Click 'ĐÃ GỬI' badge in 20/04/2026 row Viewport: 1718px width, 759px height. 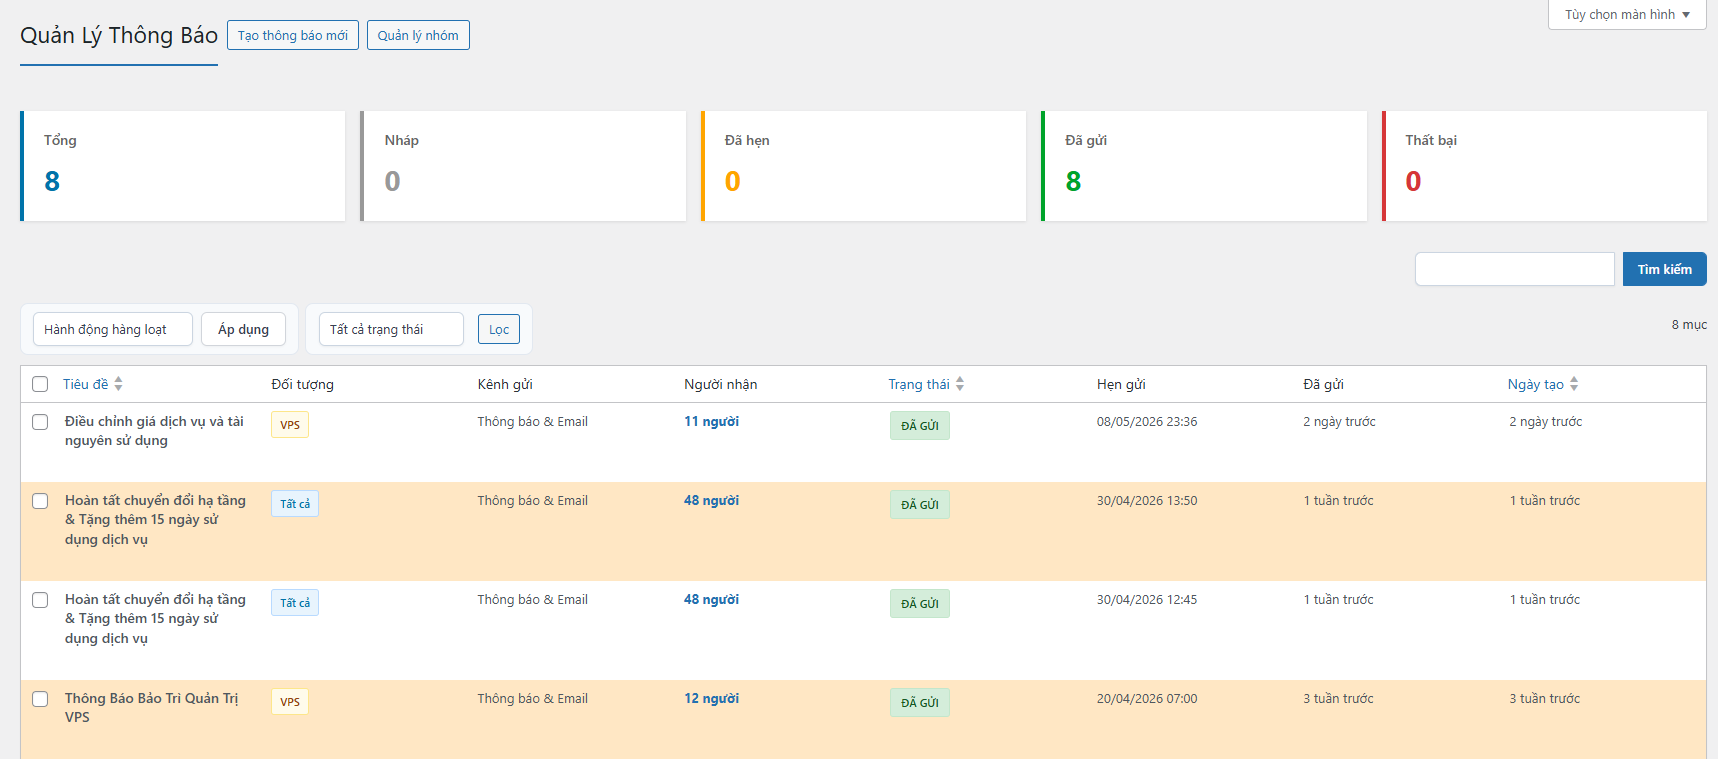click(920, 703)
